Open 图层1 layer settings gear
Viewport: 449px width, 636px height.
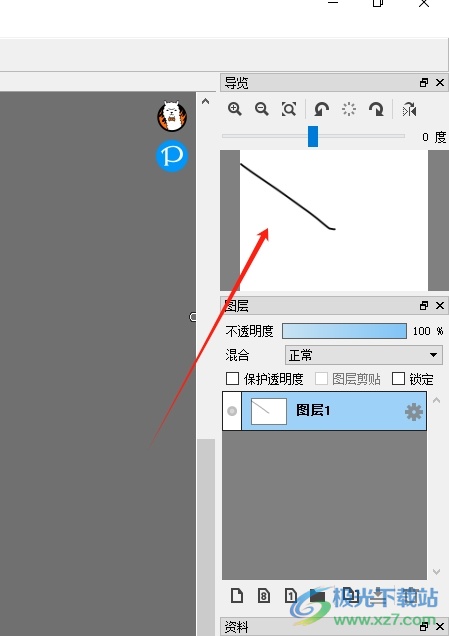[413, 412]
